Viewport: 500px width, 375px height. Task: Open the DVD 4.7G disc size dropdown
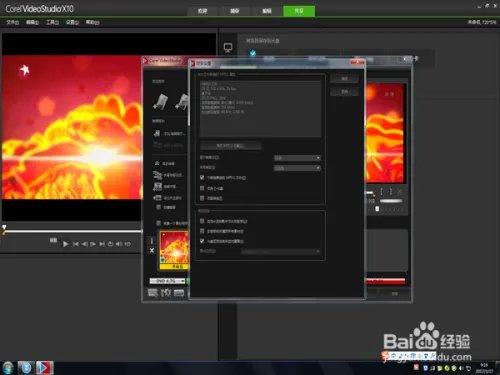pos(167,281)
